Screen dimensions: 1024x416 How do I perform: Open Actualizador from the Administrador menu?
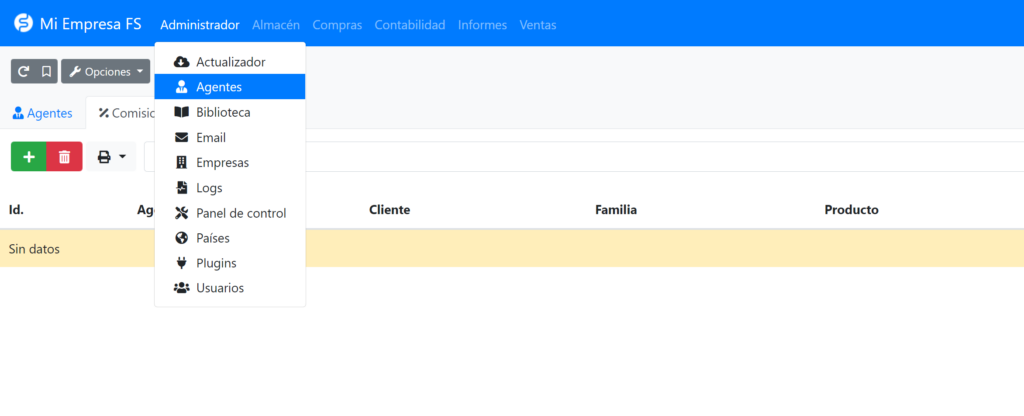230,62
